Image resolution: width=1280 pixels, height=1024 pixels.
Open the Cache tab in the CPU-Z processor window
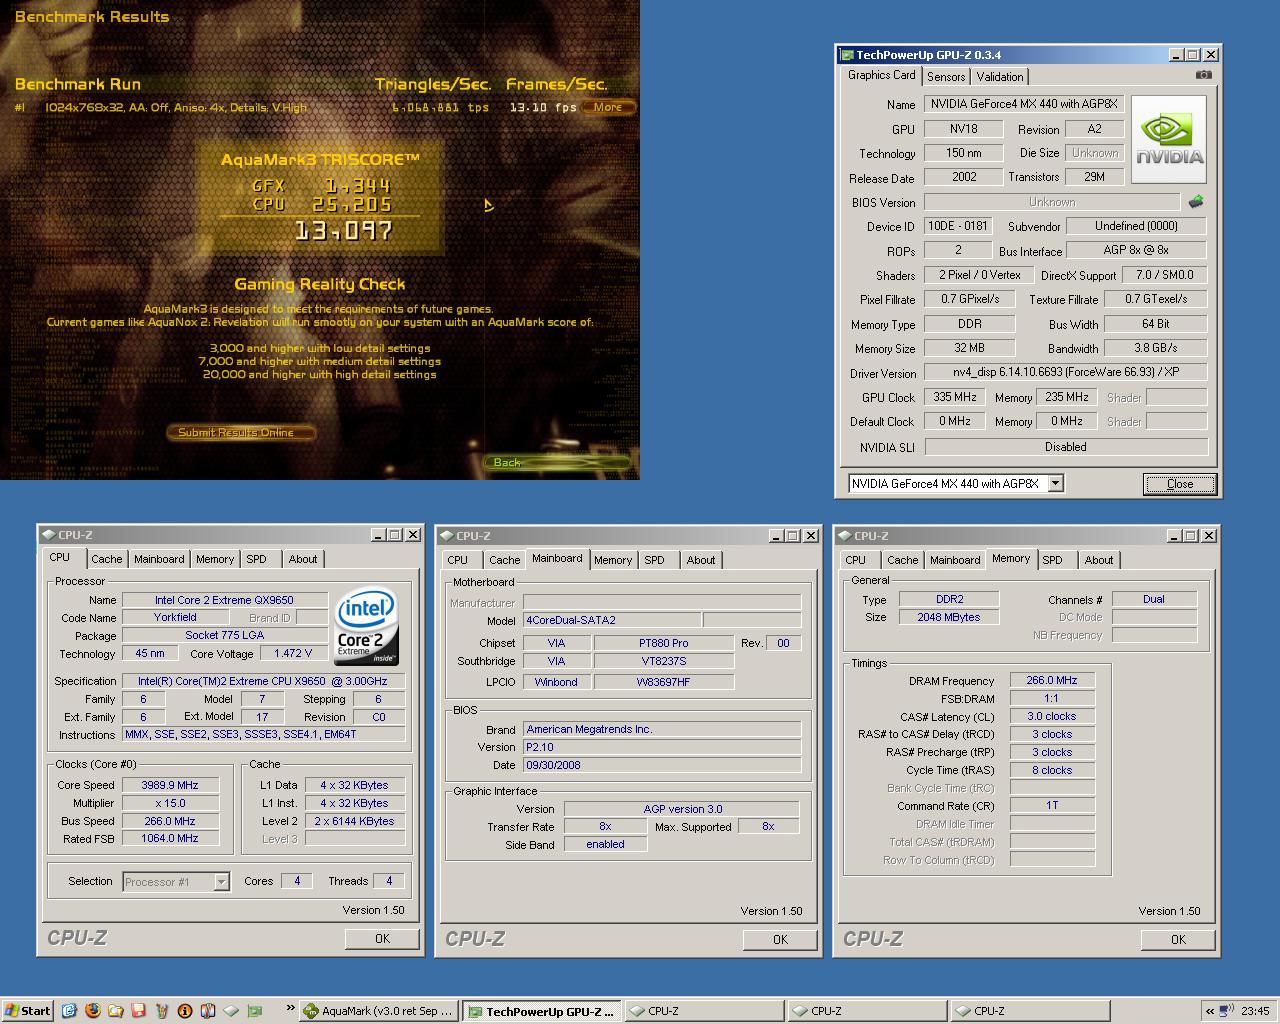pos(107,560)
